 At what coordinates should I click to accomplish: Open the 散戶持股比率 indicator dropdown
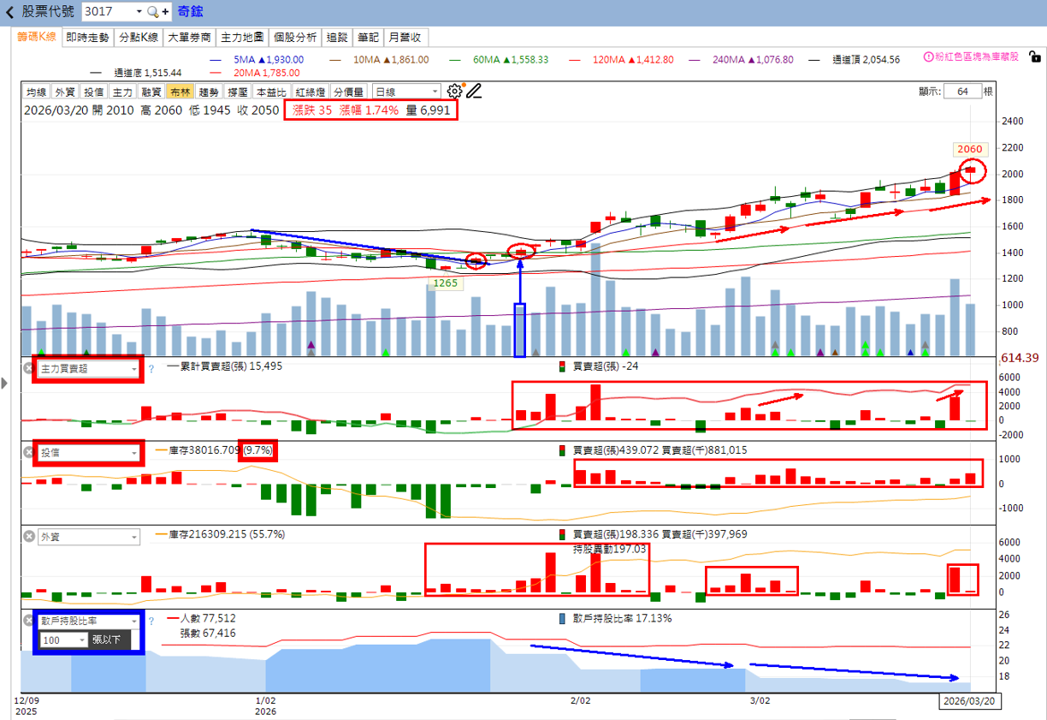[x=88, y=621]
